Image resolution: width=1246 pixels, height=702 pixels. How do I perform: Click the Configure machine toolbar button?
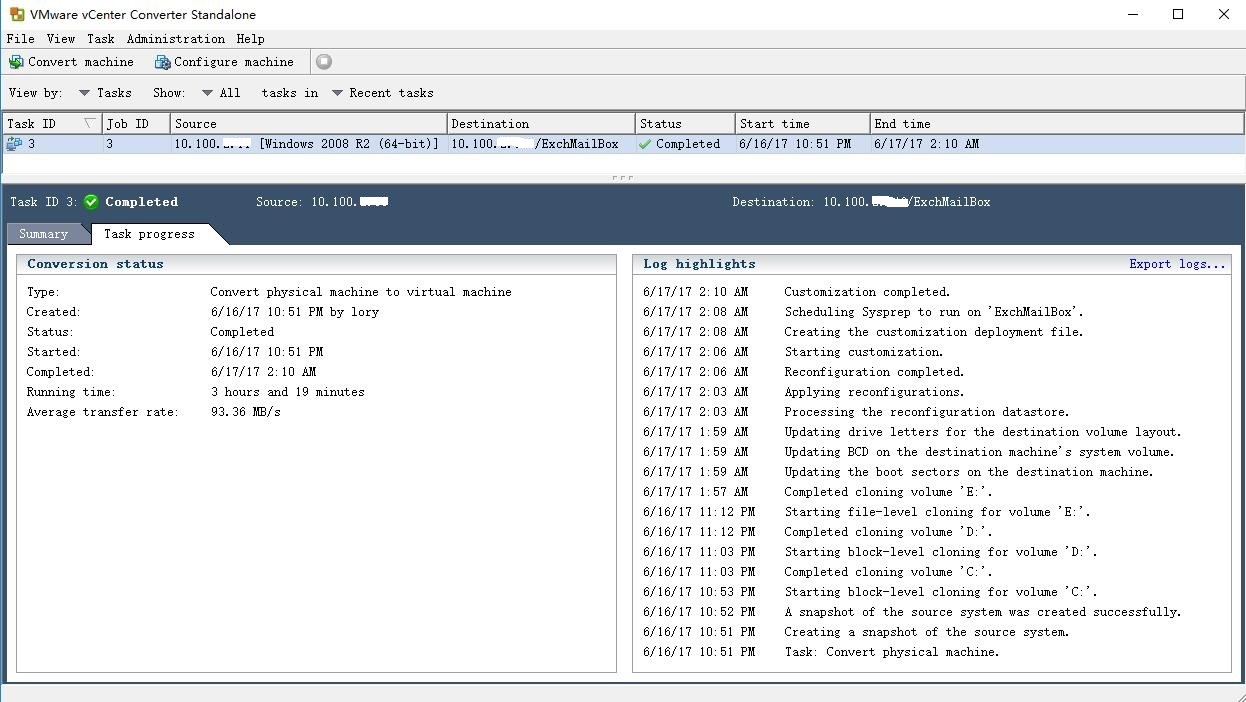224,62
